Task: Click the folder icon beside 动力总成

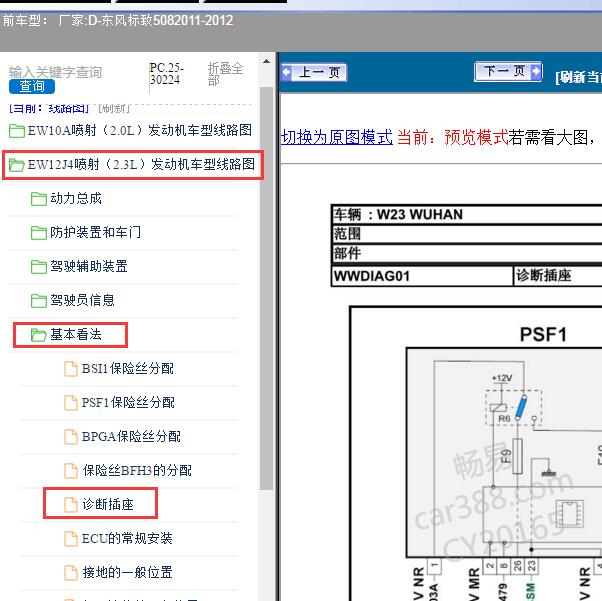Action: (39, 199)
